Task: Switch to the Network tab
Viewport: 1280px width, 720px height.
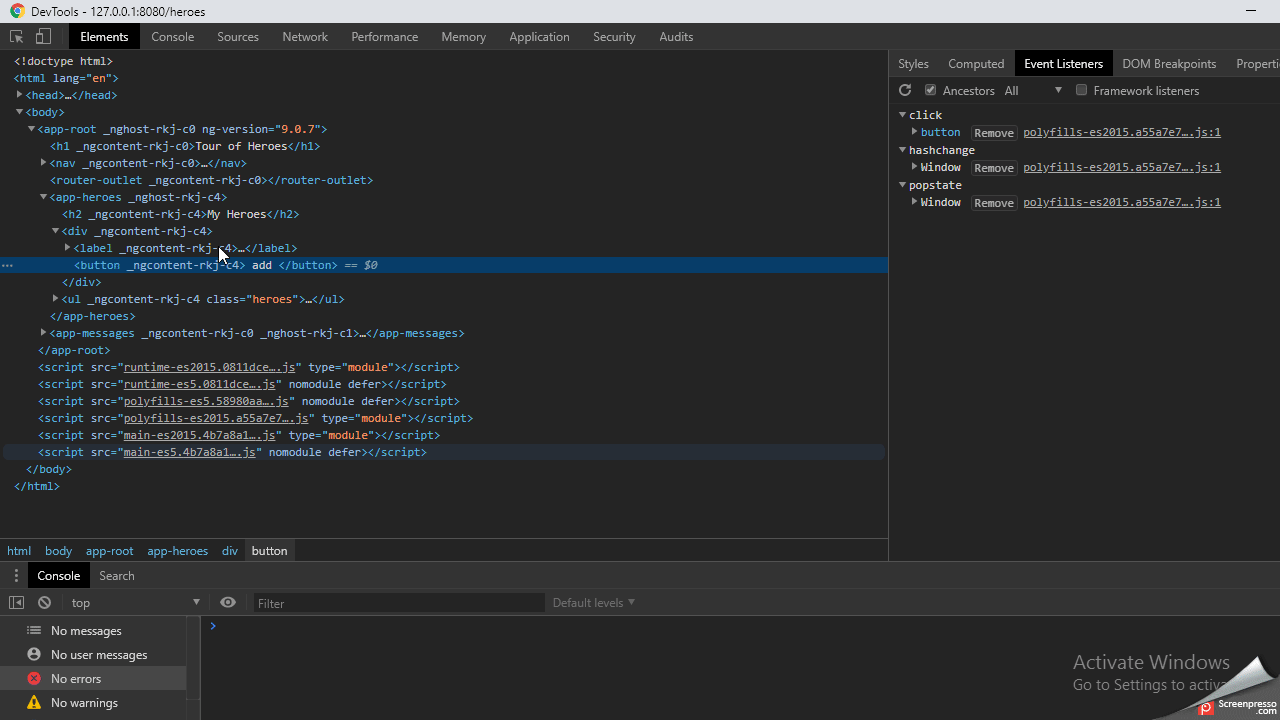Action: click(x=305, y=37)
